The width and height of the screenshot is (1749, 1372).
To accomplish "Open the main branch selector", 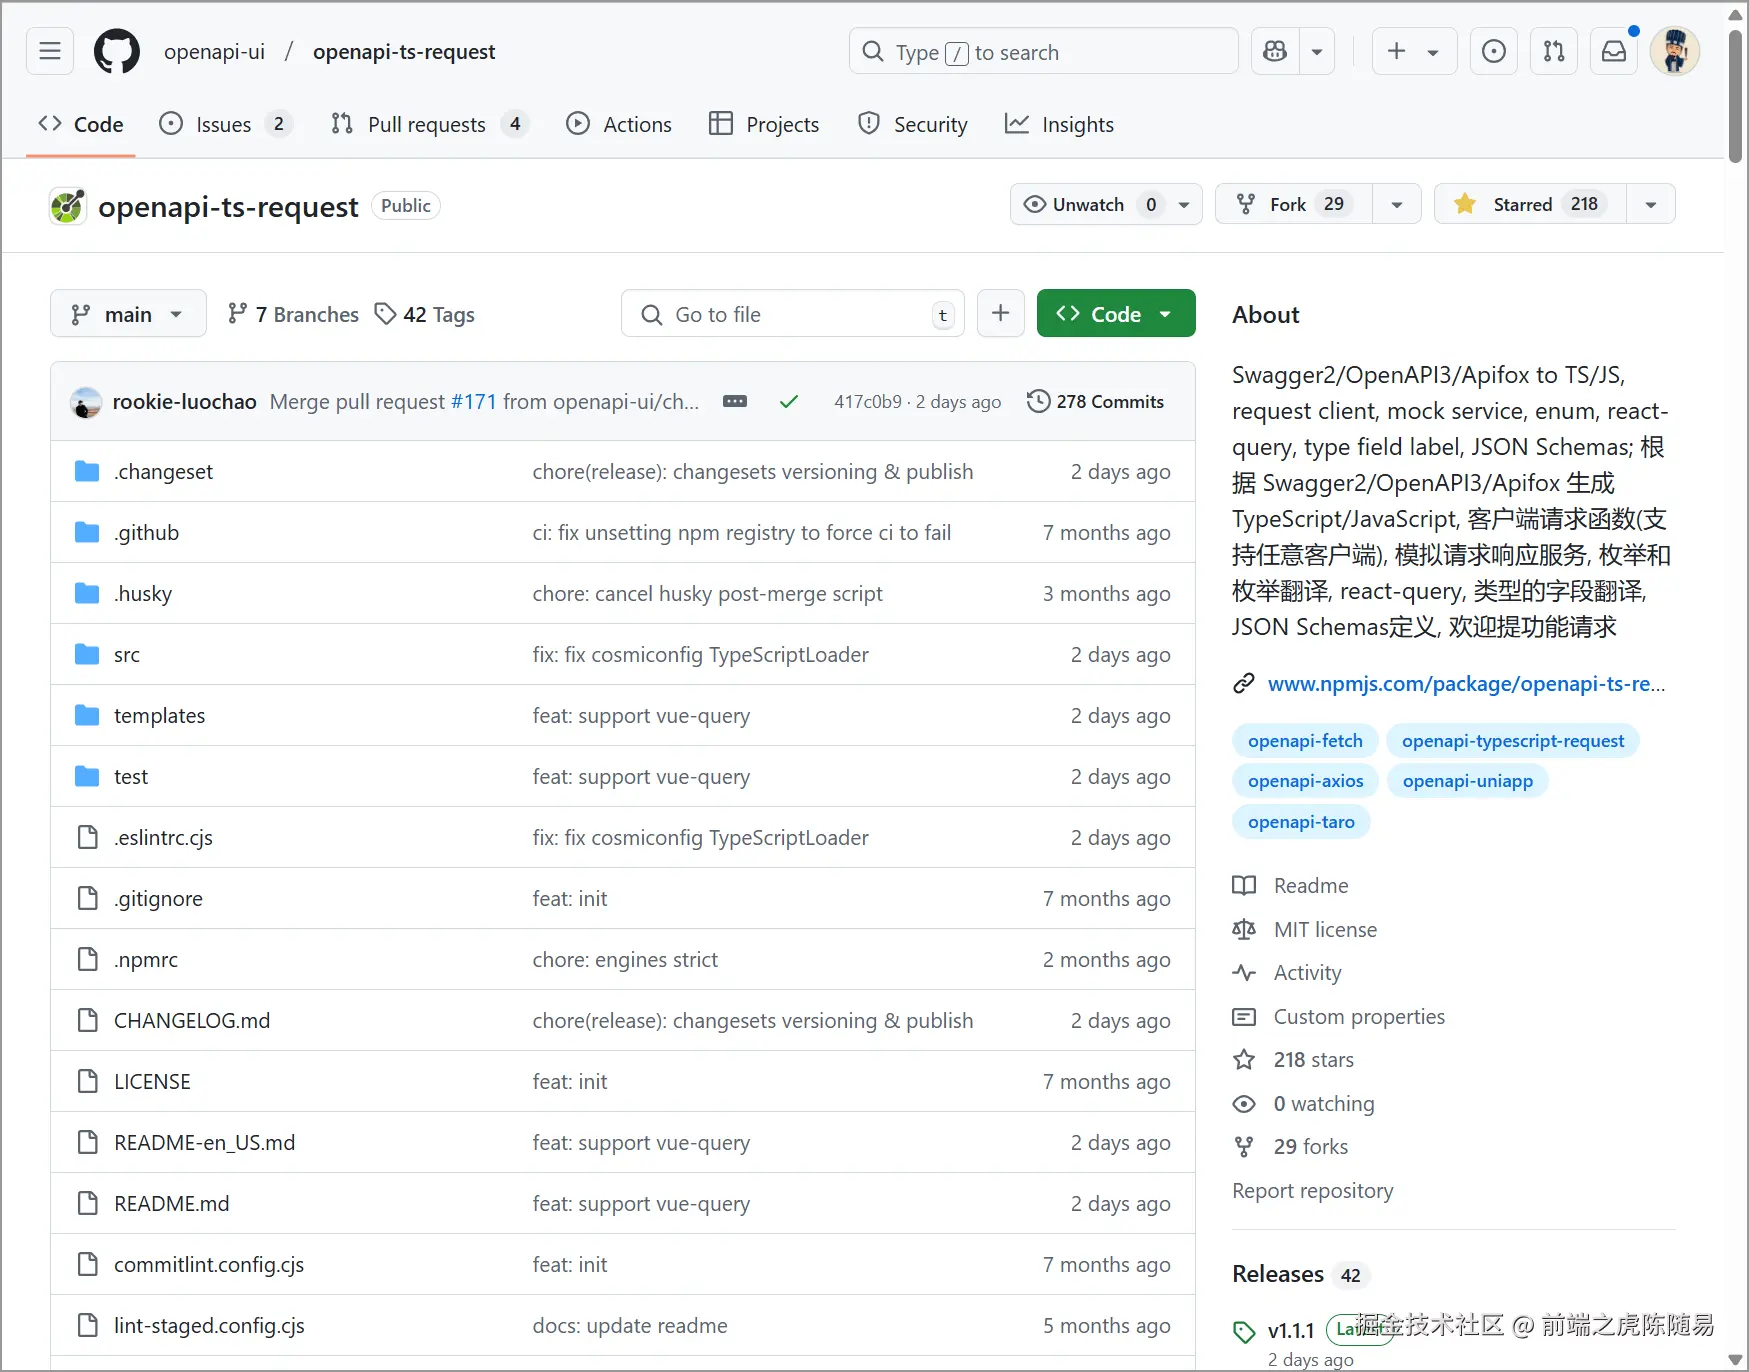I will point(128,314).
